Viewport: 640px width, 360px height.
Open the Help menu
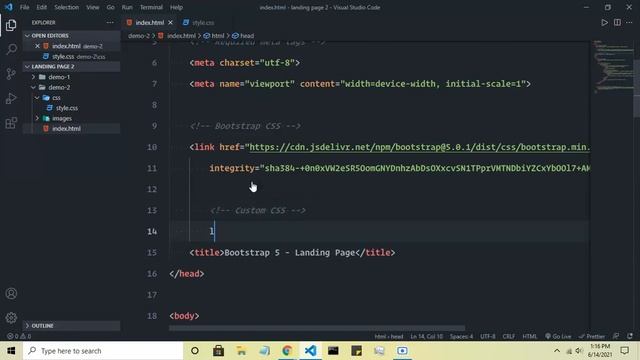coord(176,7)
